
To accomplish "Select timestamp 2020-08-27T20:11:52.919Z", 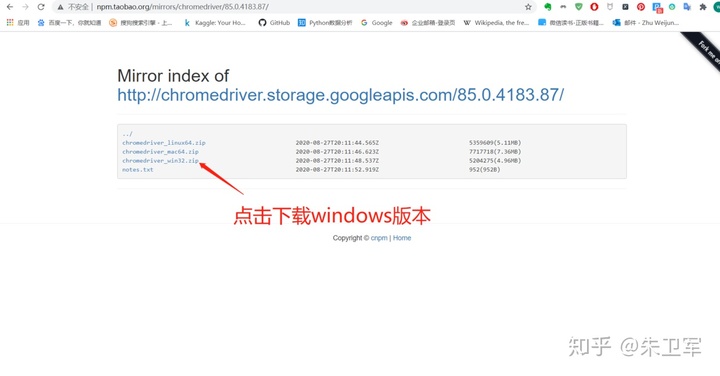I will pyautogui.click(x=337, y=169).
